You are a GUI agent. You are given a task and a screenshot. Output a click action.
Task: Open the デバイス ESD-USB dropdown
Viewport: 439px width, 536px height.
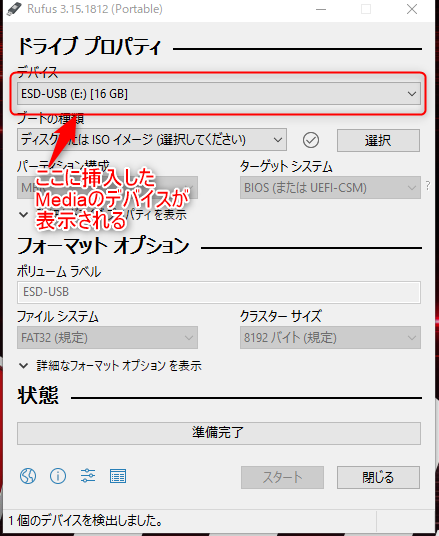[219, 93]
